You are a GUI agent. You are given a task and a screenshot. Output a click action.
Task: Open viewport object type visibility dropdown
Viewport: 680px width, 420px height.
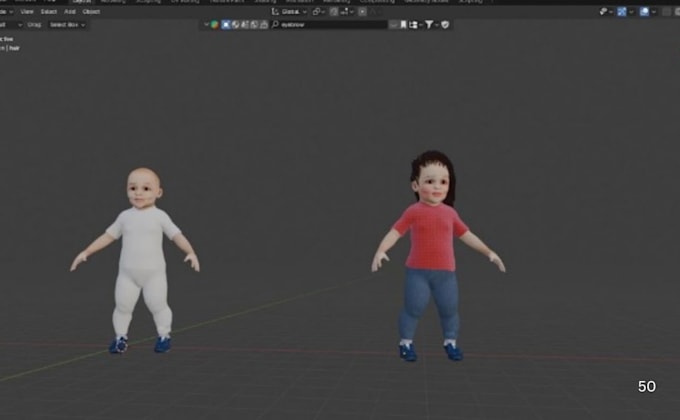606,12
